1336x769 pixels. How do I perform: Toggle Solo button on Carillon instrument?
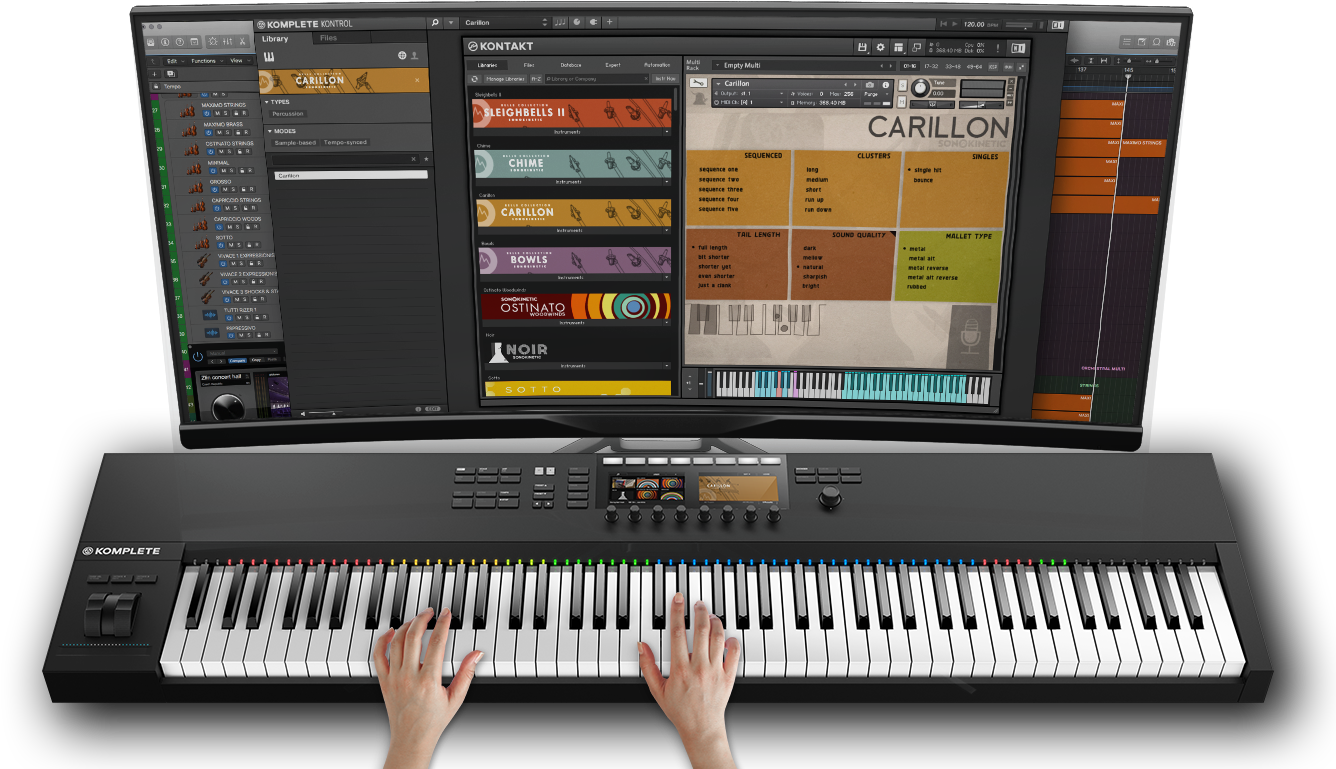tap(903, 84)
